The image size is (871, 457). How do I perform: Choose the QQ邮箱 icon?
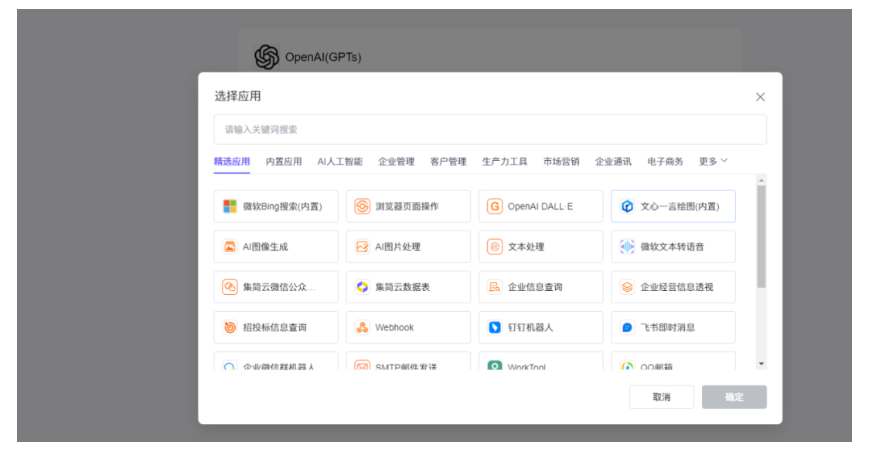coord(627,366)
